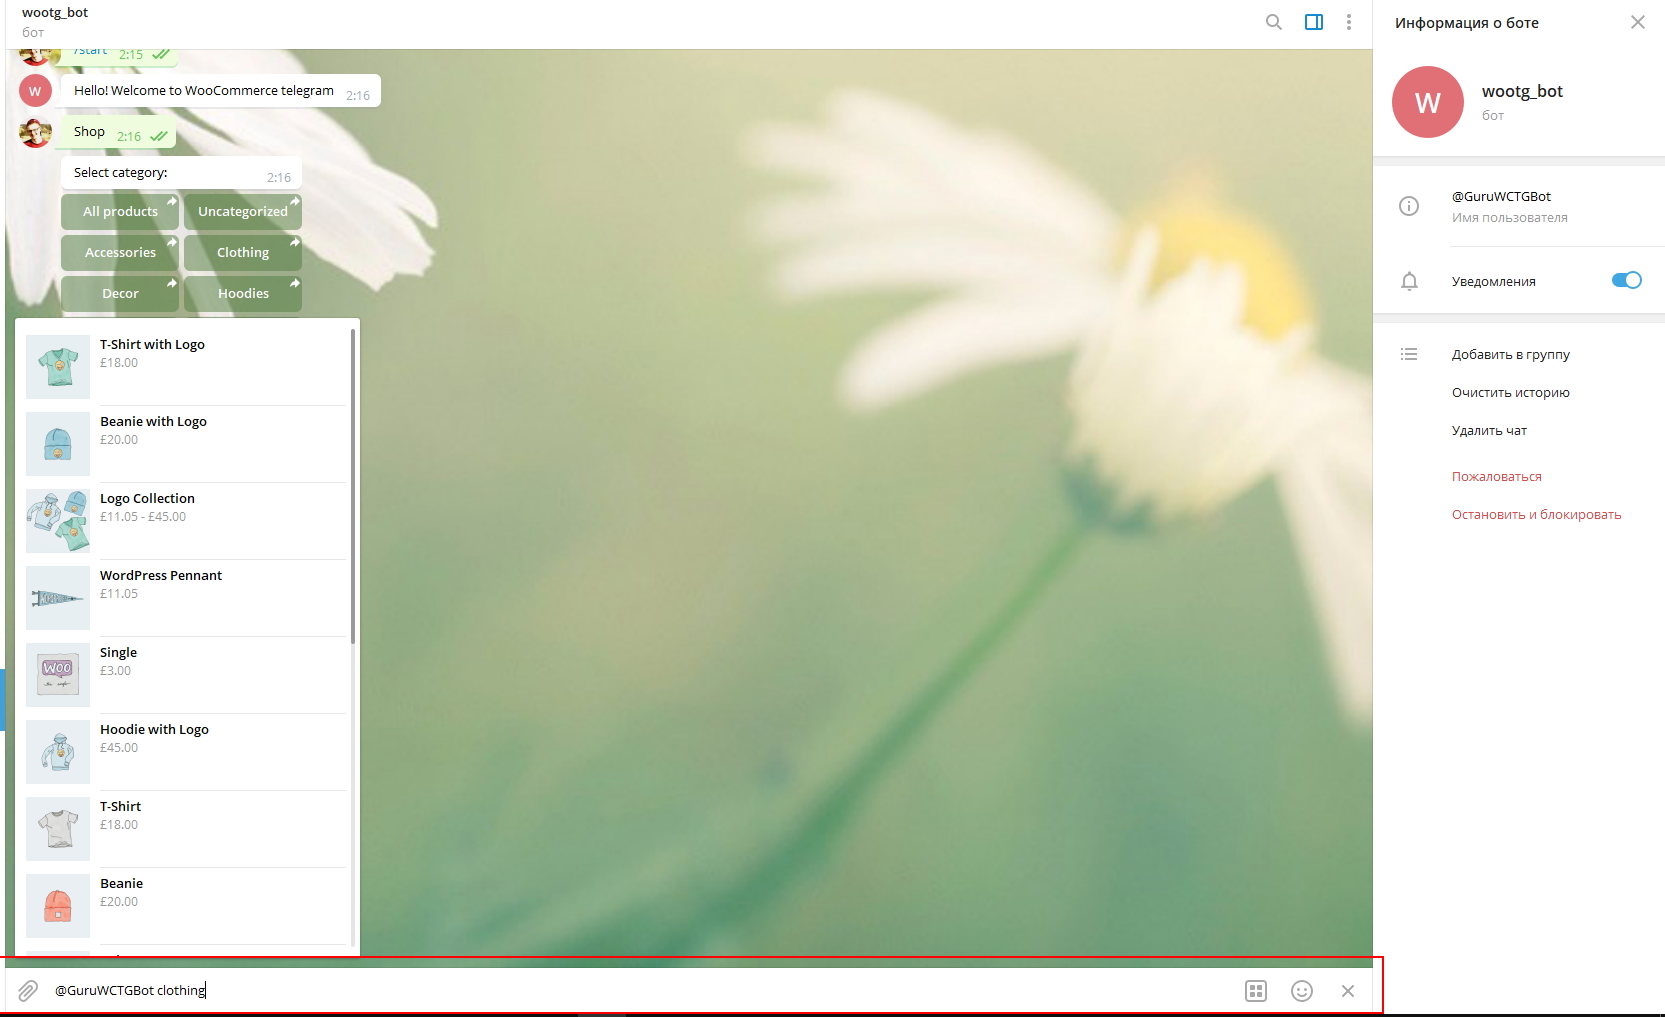Image resolution: width=1665 pixels, height=1017 pixels.
Task: Click the list icon beside group actions
Action: pyautogui.click(x=1409, y=354)
